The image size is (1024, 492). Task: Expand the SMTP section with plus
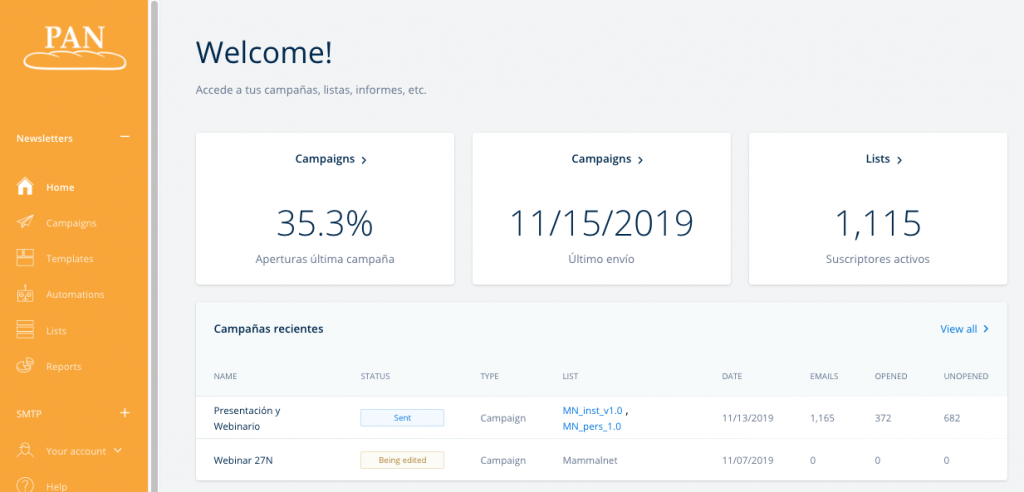(x=125, y=412)
